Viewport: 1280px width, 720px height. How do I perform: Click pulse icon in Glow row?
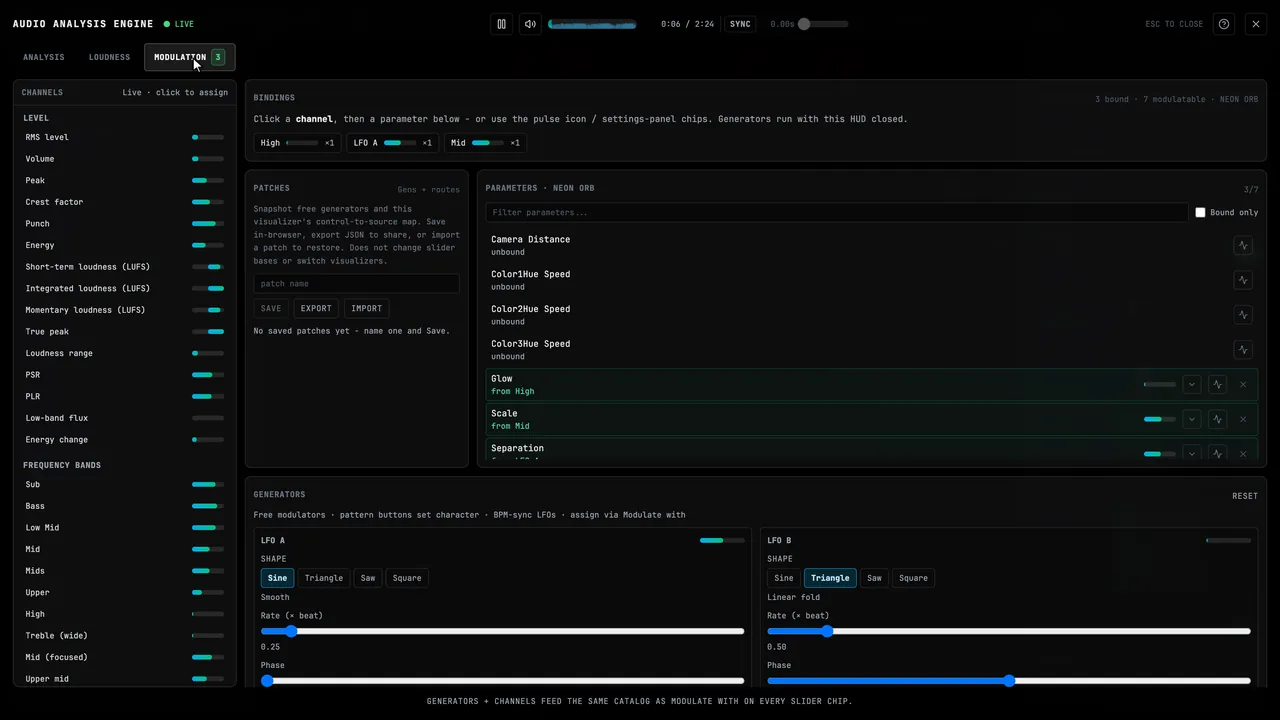click(x=1217, y=384)
